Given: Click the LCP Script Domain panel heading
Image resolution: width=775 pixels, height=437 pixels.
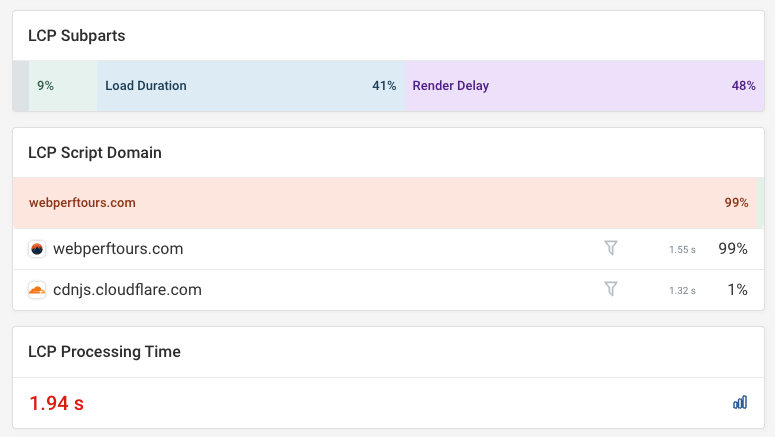Looking at the screenshot, I should (95, 153).
